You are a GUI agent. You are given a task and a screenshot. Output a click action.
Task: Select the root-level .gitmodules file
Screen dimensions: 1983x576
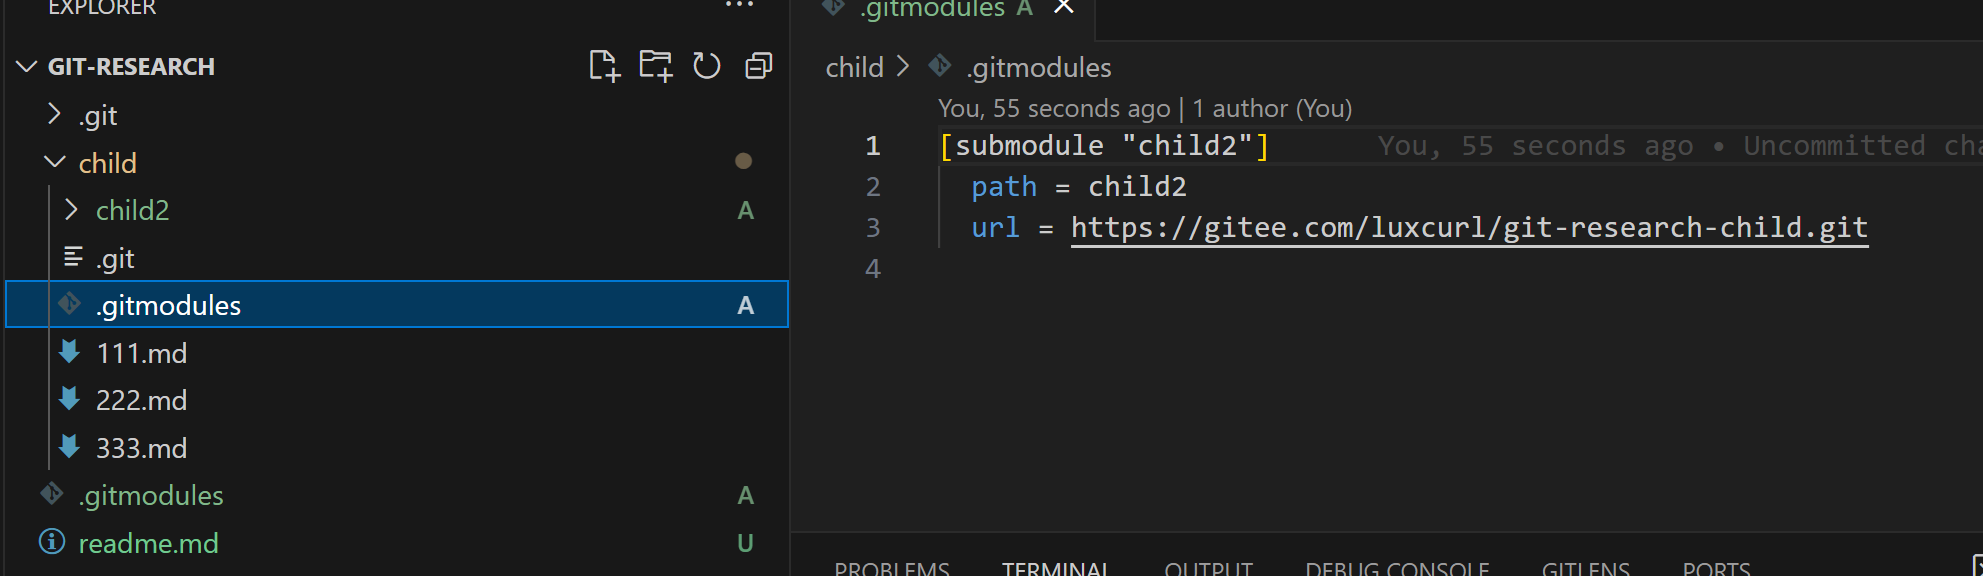pos(151,495)
